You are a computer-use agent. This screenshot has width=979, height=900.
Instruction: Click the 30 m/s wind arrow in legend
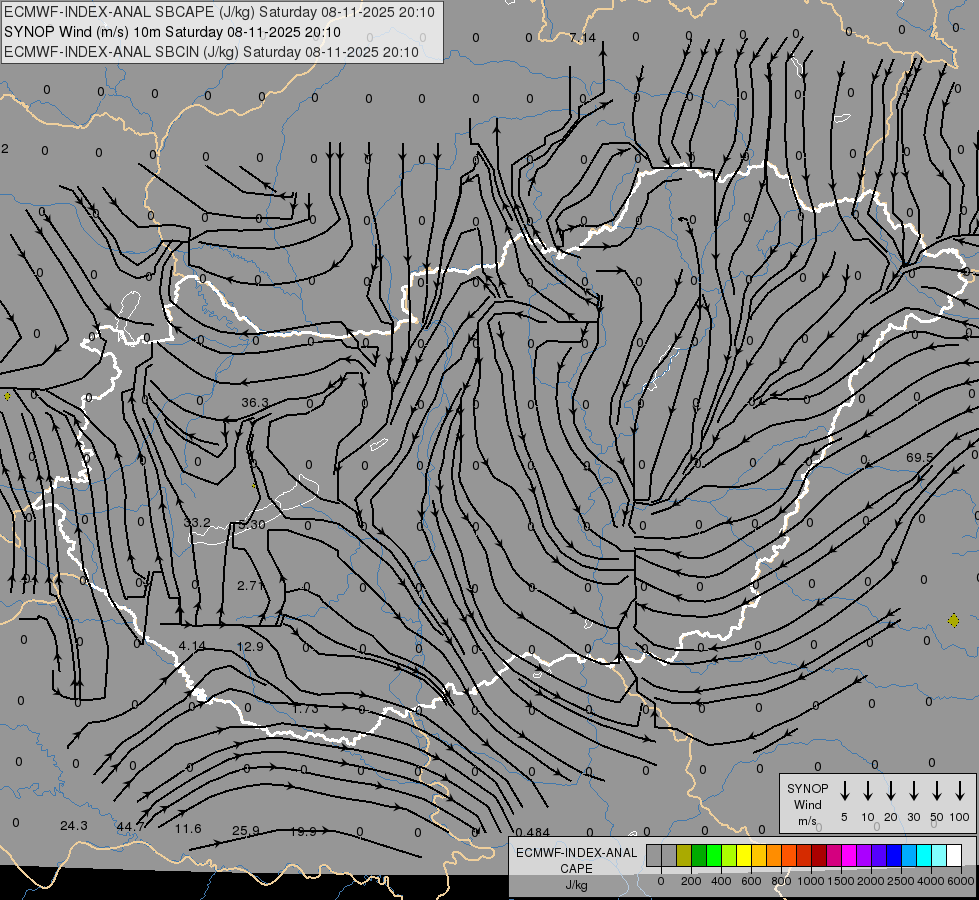click(x=913, y=791)
